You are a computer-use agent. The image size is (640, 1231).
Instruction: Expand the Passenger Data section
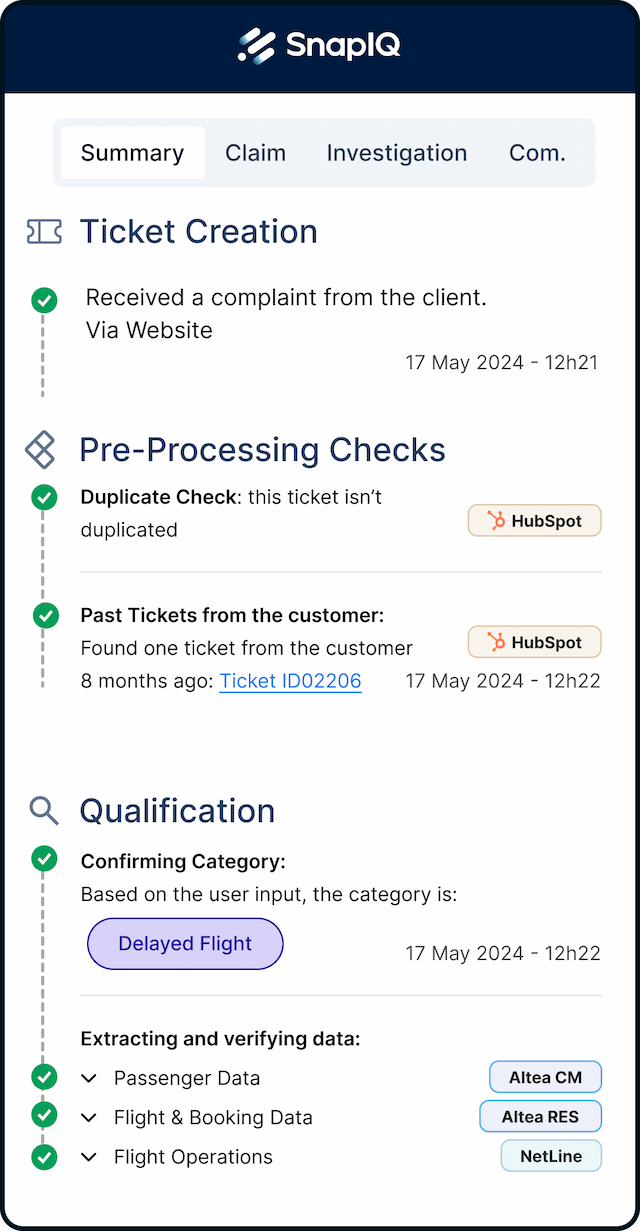tap(89, 1078)
